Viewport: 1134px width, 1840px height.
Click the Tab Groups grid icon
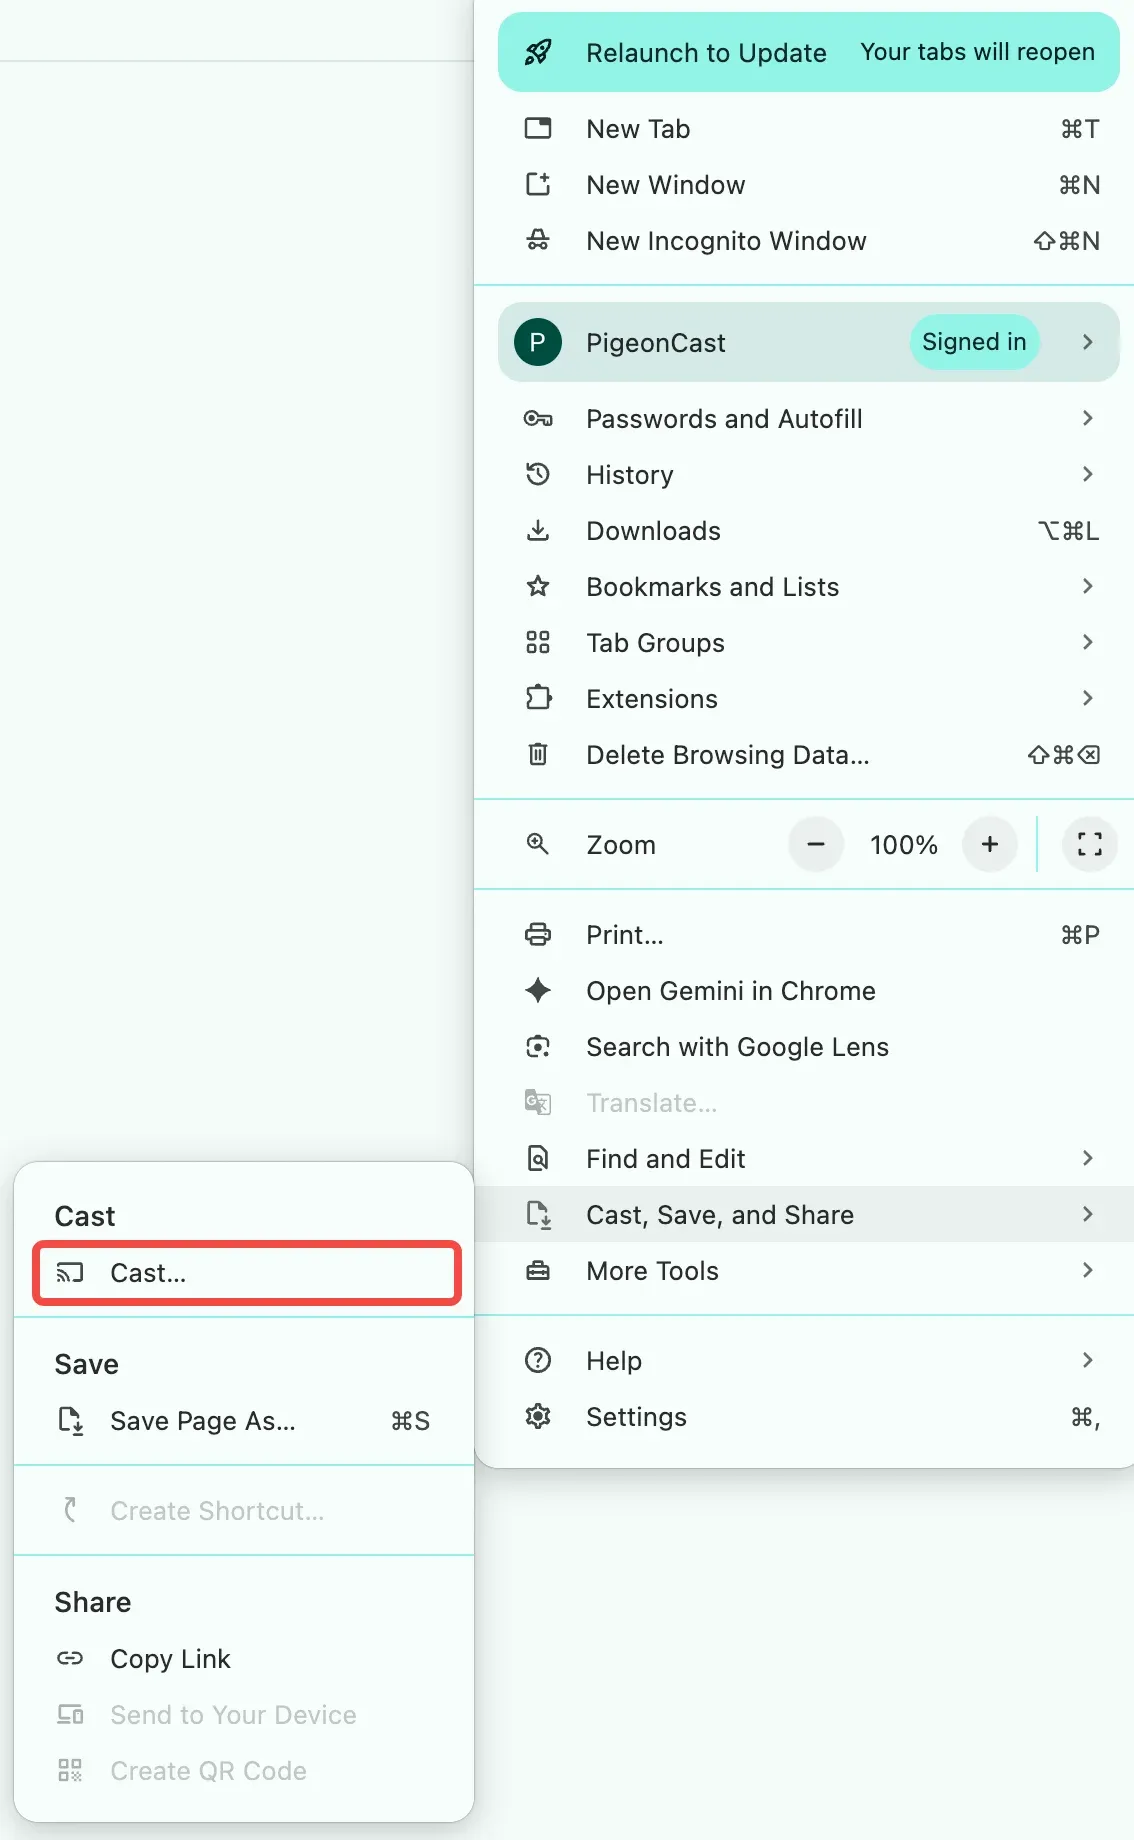pyautogui.click(x=538, y=642)
